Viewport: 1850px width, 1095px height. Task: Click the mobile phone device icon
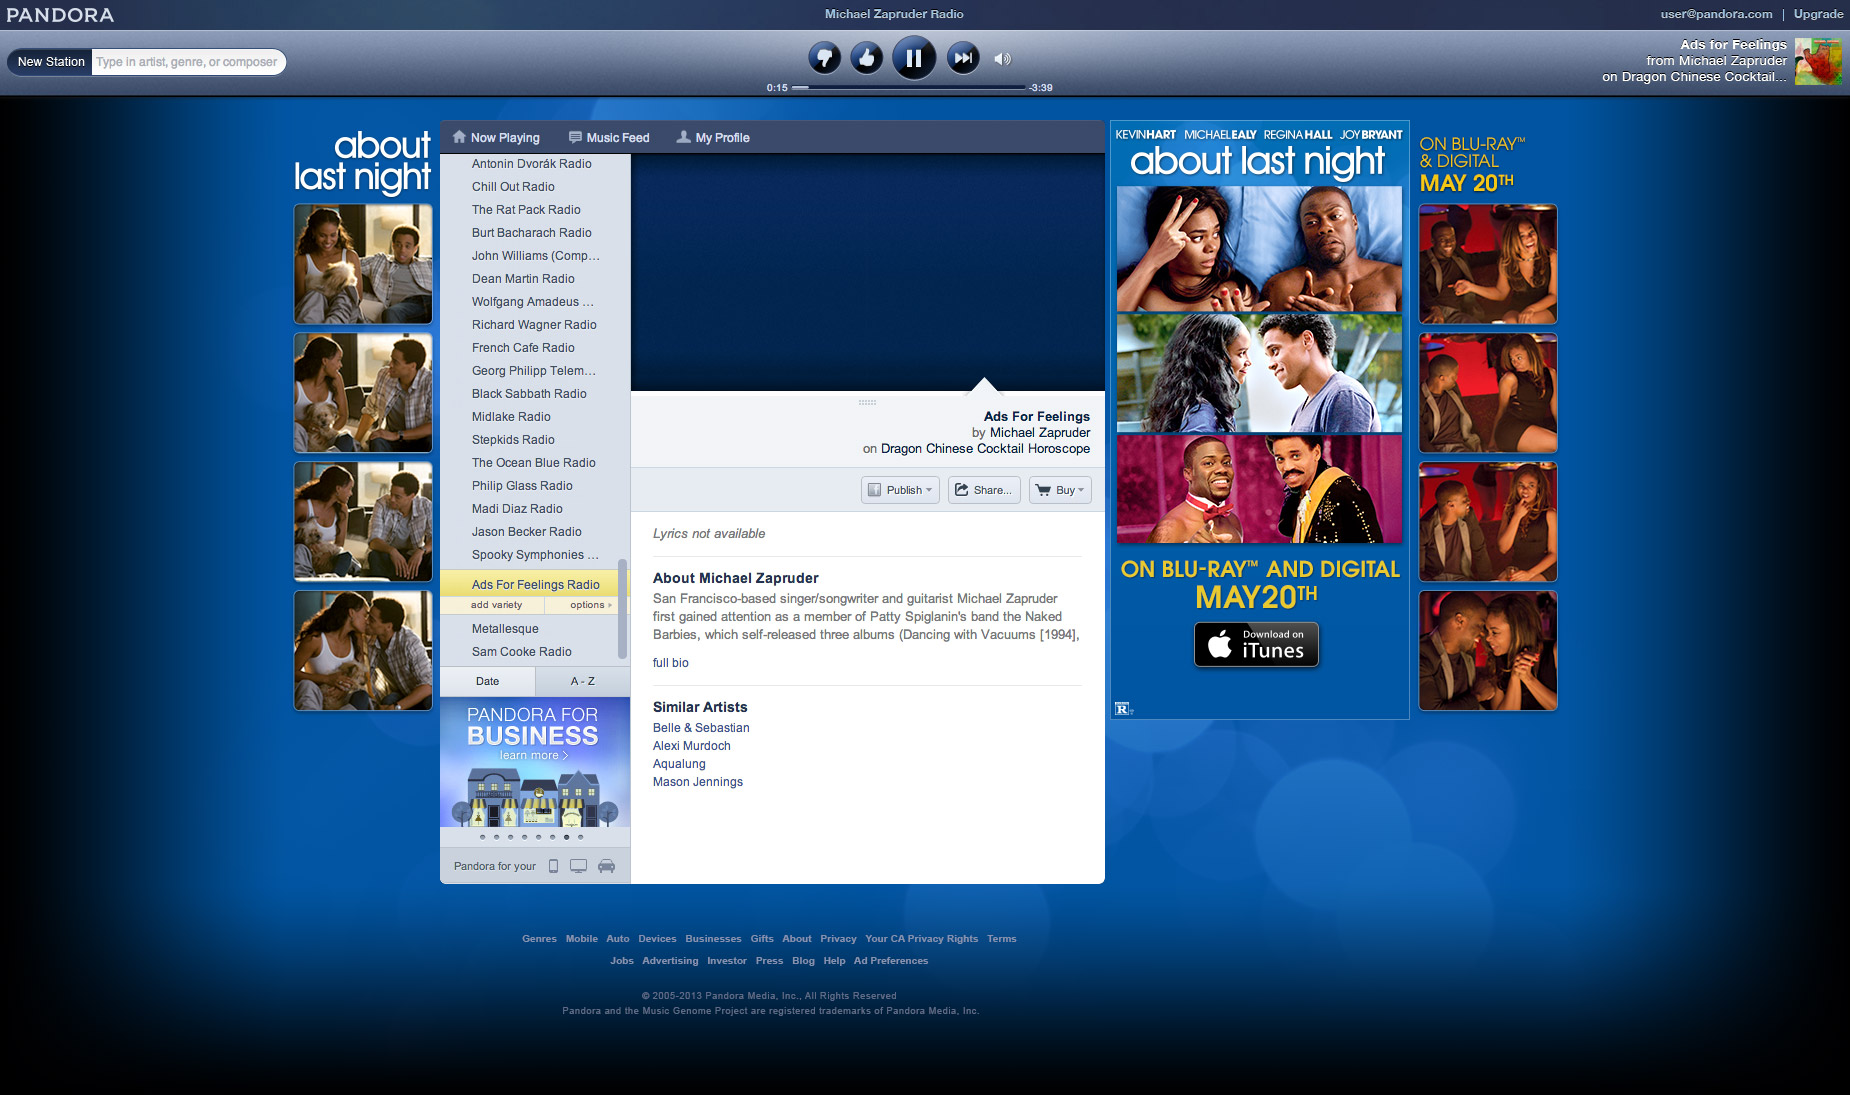(x=553, y=866)
